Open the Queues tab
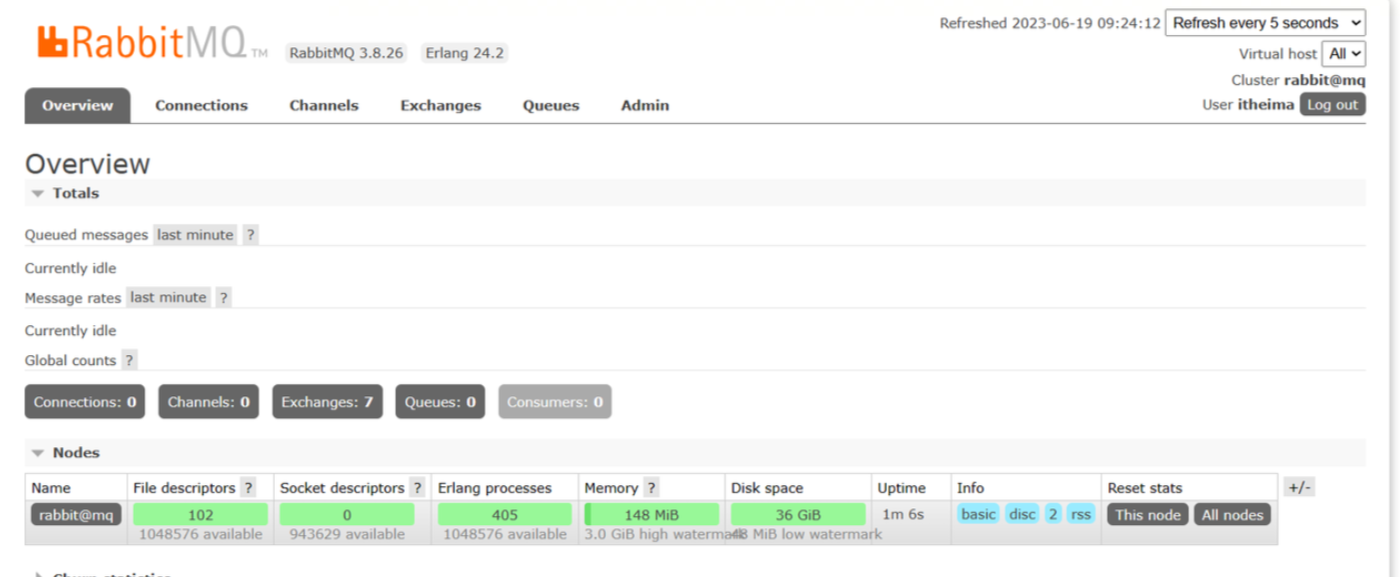This screenshot has width=1400, height=577. tap(550, 105)
